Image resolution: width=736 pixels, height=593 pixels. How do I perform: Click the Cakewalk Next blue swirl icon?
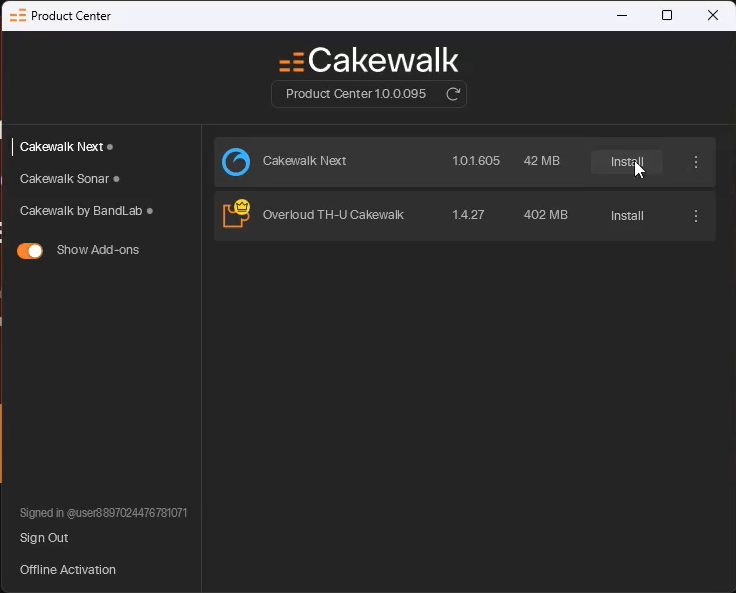236,162
